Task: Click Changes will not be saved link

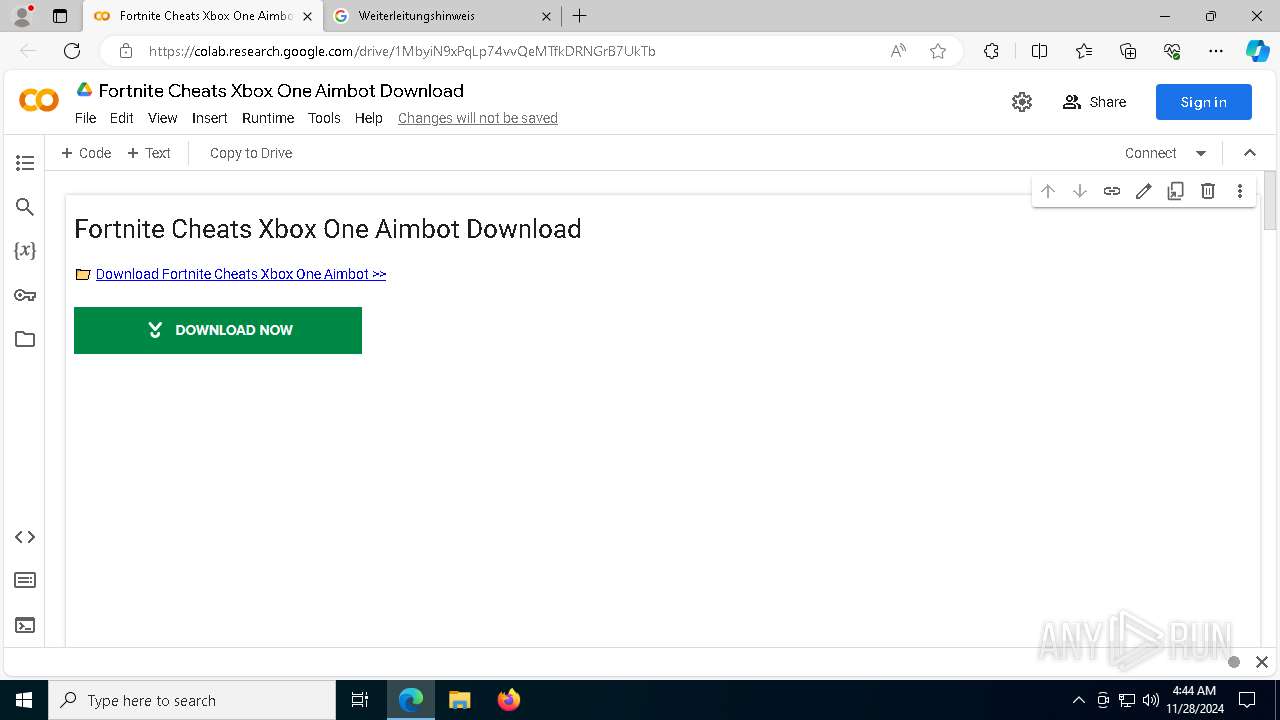Action: pyautogui.click(x=478, y=118)
